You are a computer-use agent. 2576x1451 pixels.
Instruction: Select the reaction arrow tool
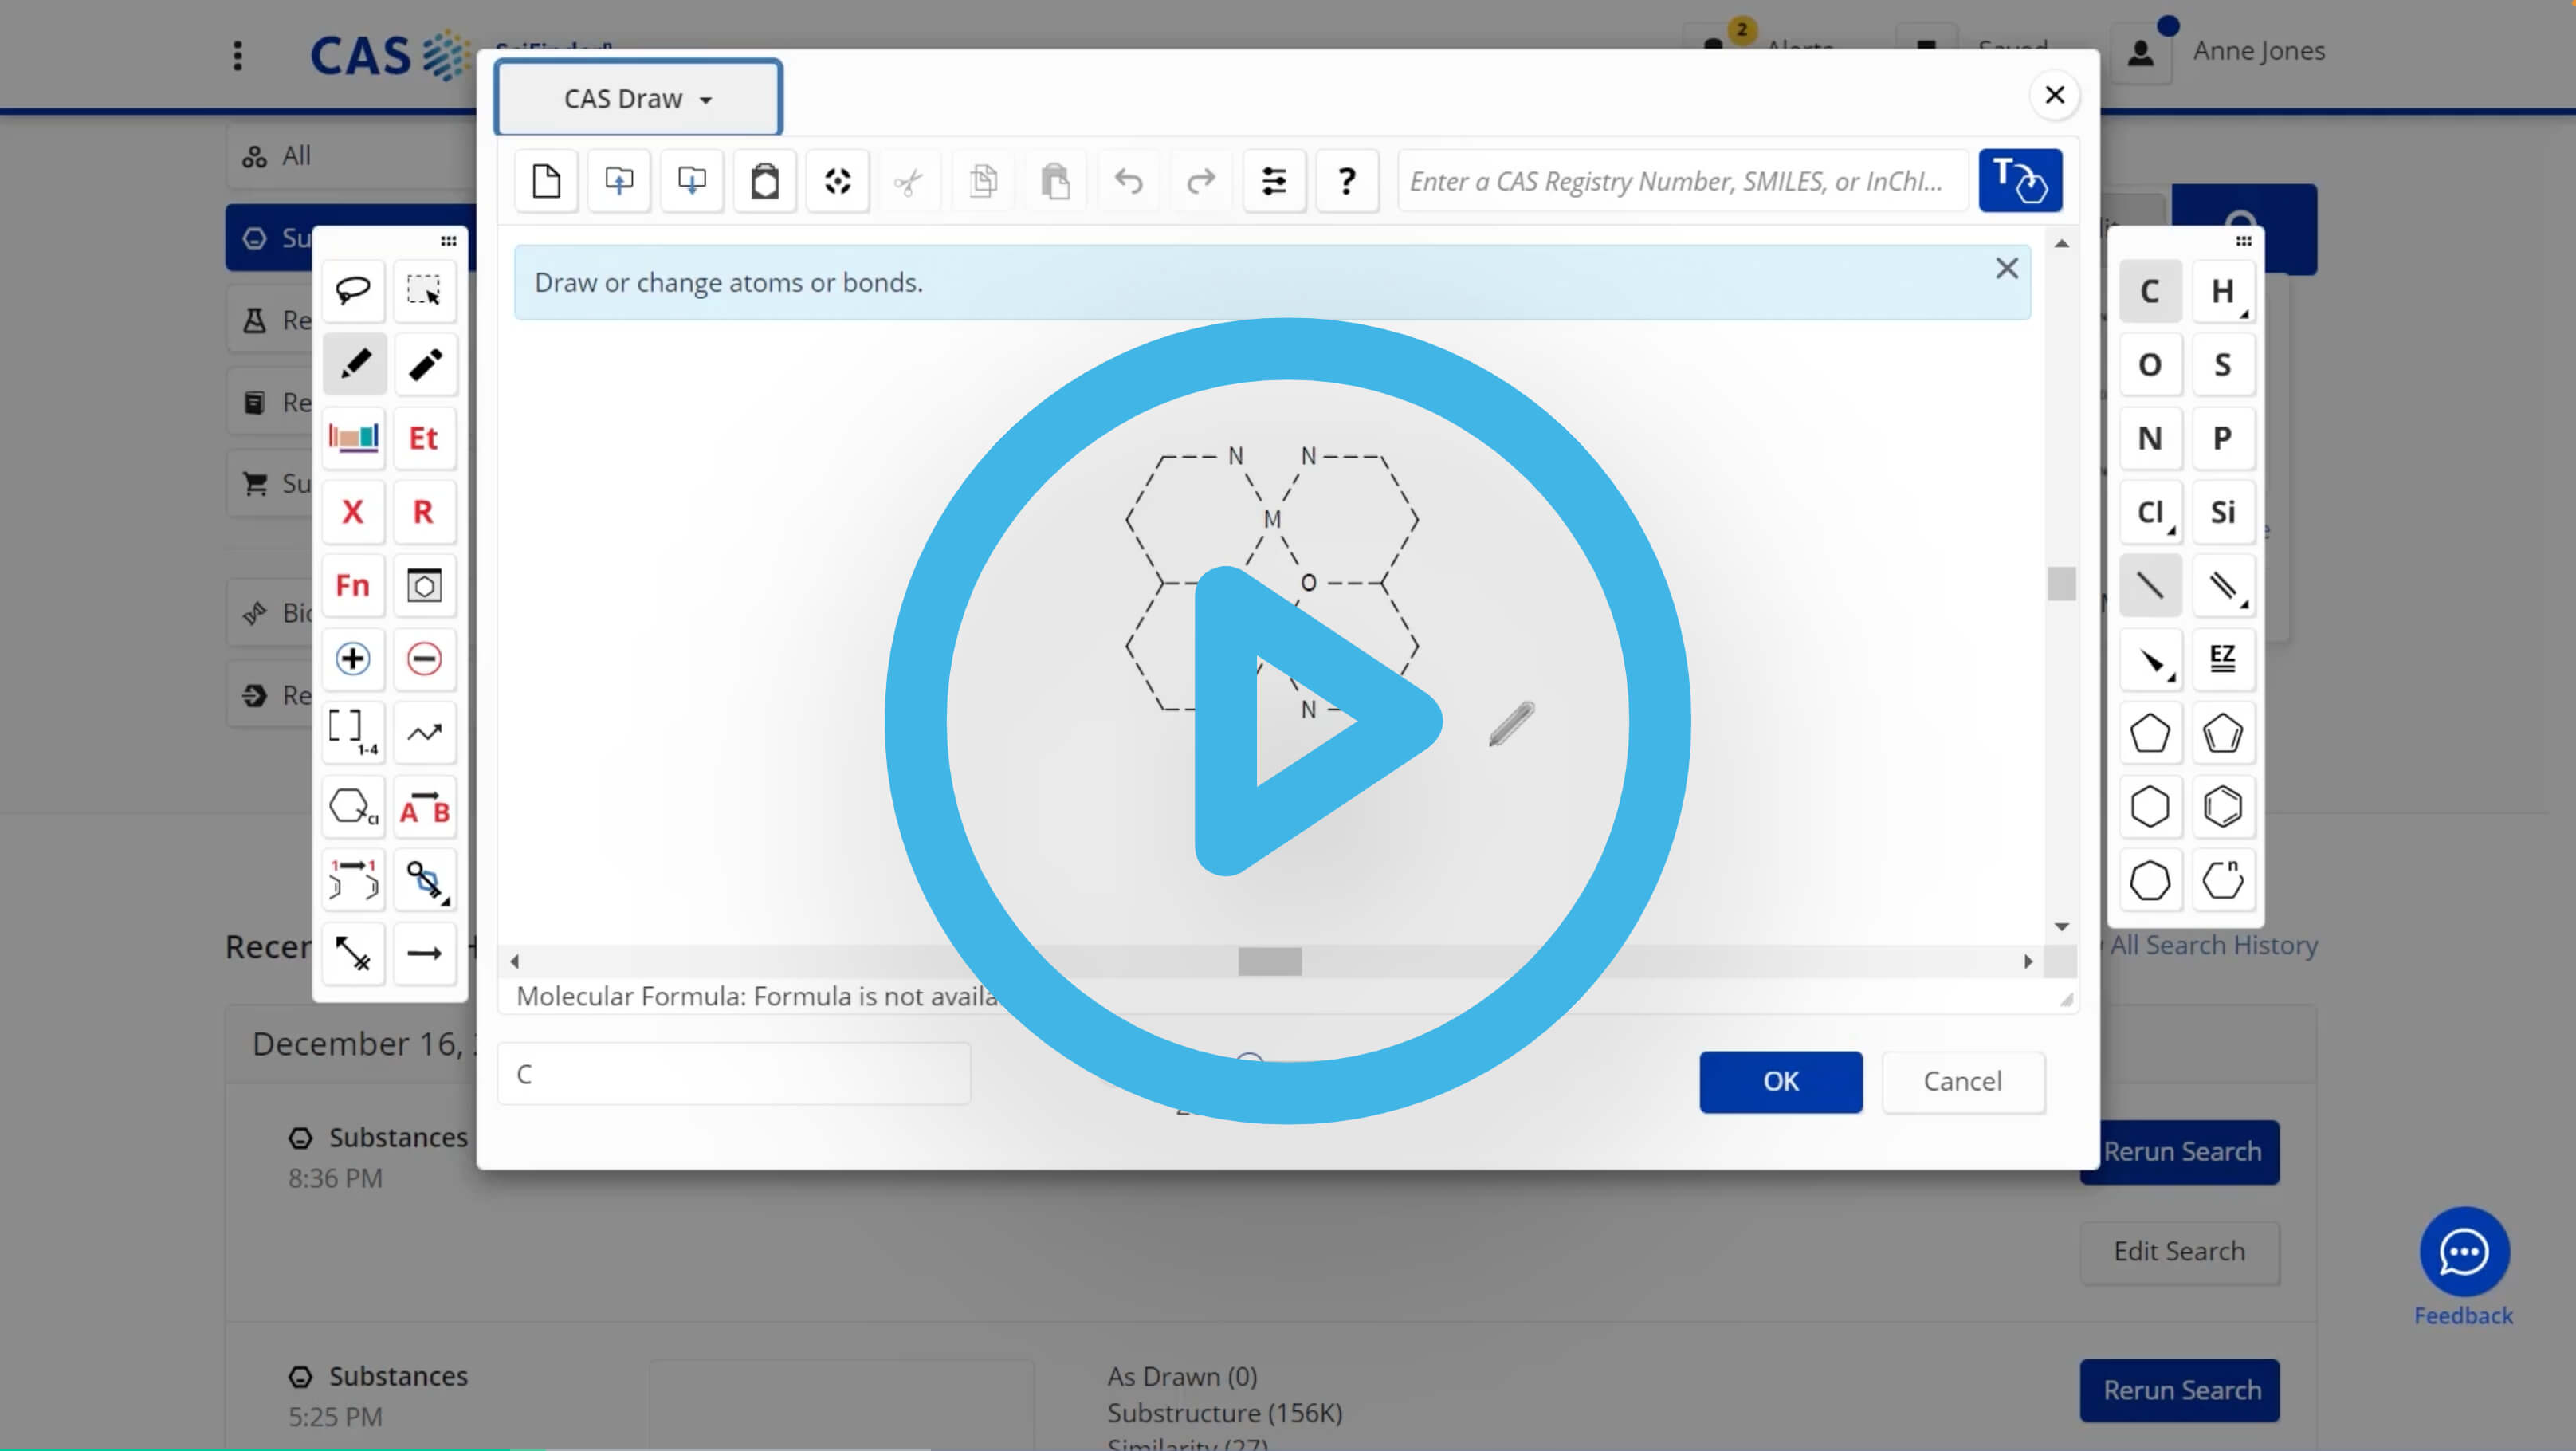[424, 953]
